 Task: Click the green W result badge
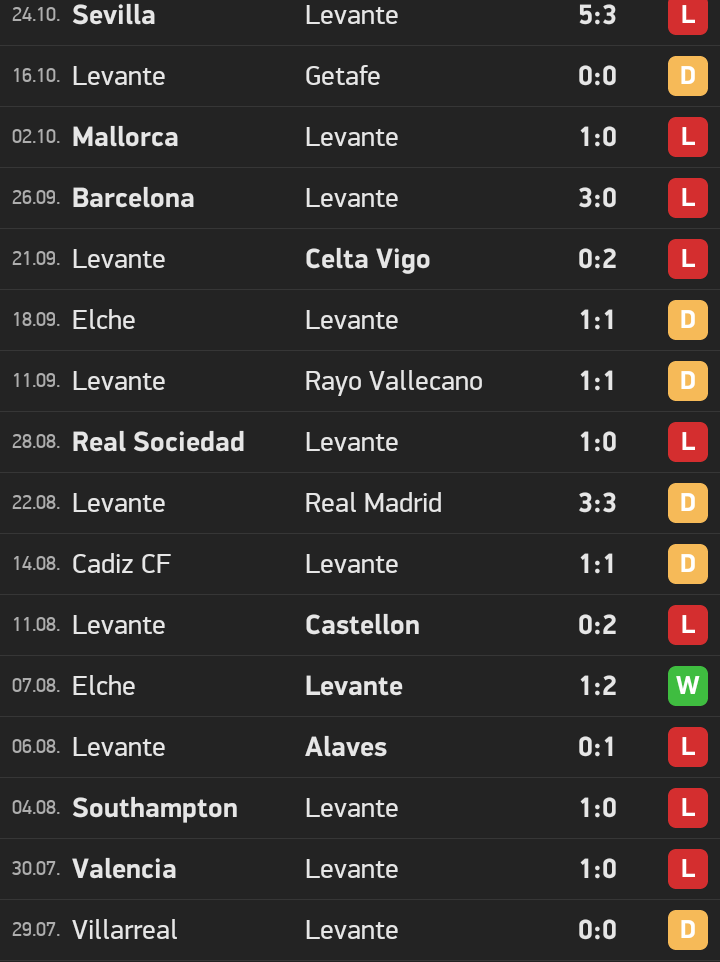[x=687, y=686]
